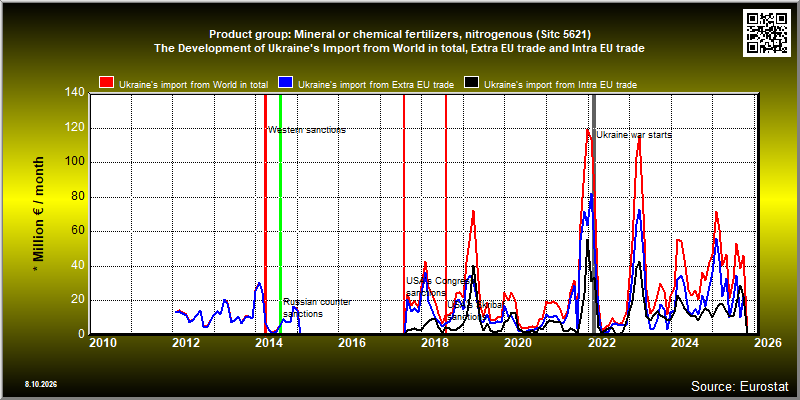Click the "USA's Congress sanctions" annotation label
The width and height of the screenshot is (800, 400).
pos(440,287)
